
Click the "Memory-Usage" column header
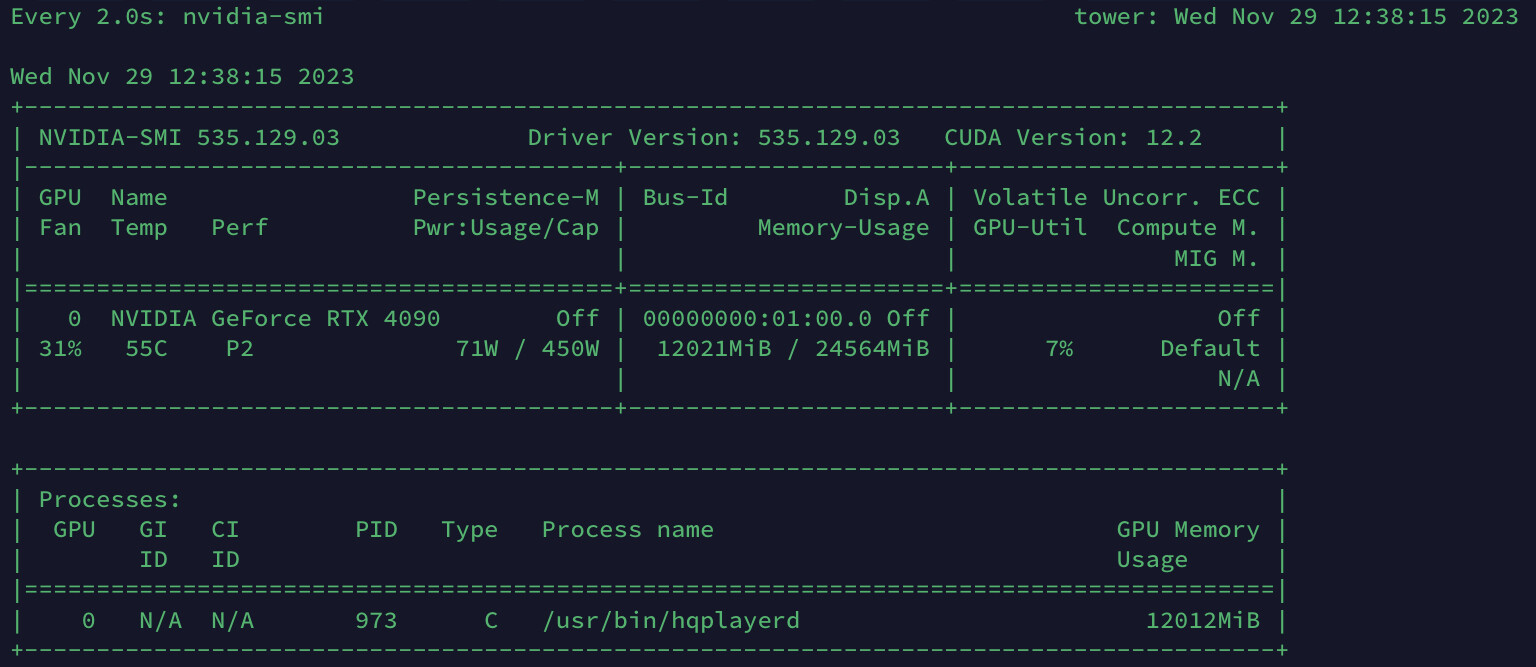(x=844, y=228)
